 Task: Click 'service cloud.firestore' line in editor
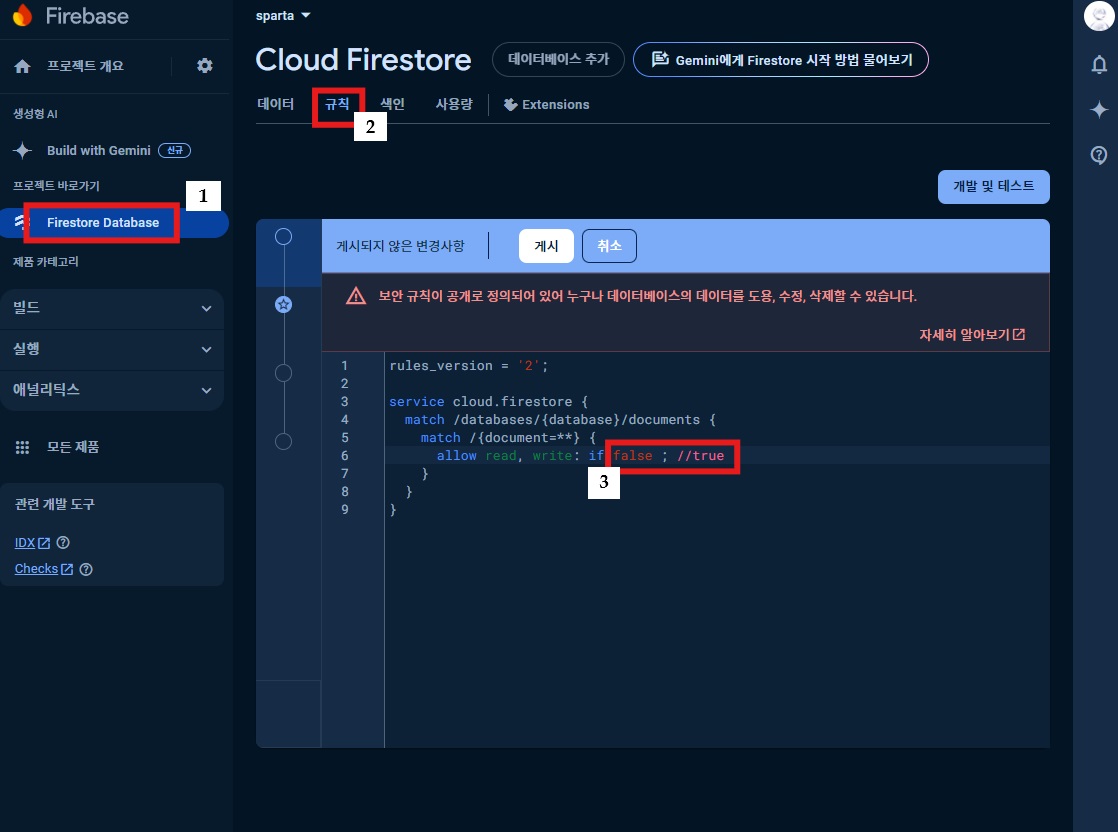tap(488, 401)
